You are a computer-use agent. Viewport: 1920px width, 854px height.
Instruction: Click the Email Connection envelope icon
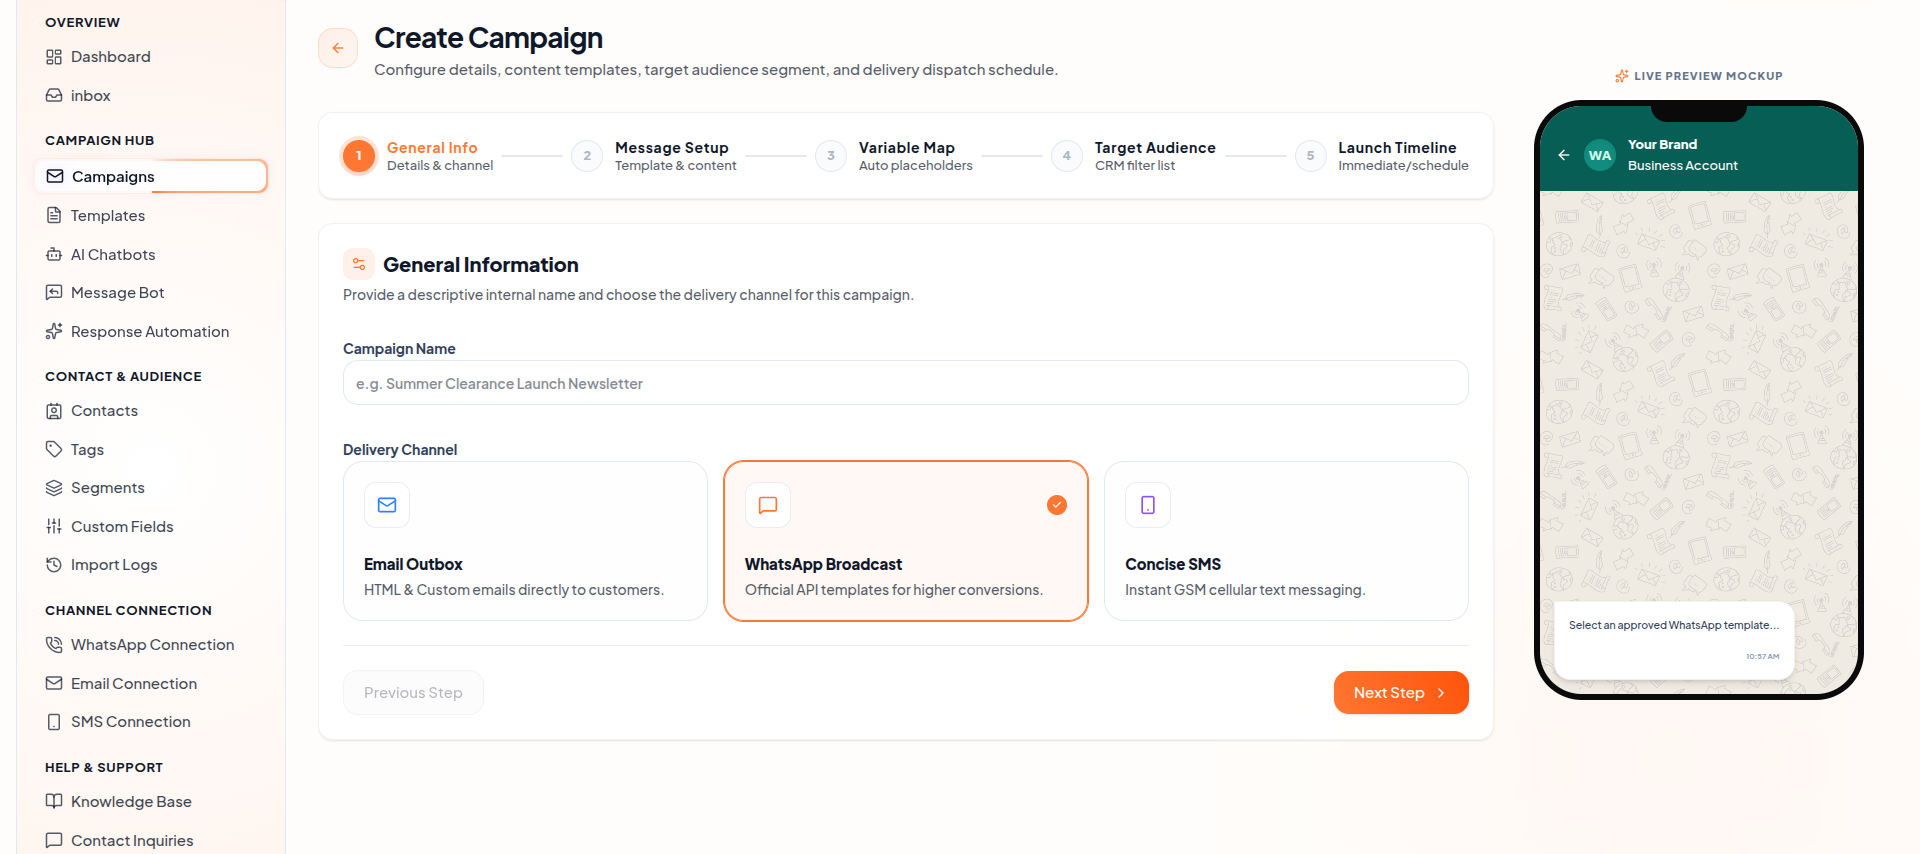(x=54, y=683)
